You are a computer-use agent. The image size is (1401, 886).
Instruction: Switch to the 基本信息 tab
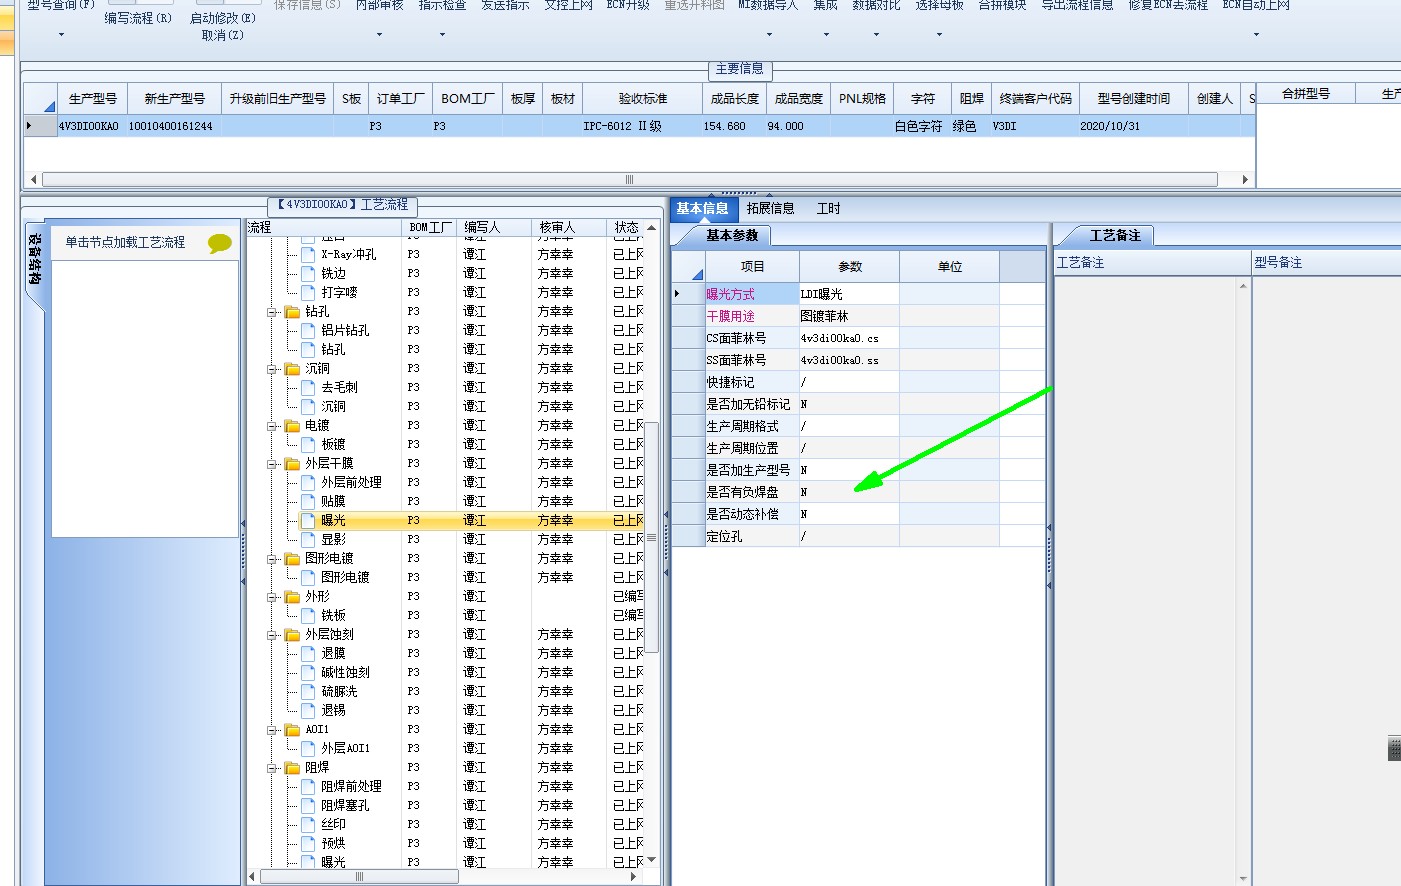(703, 208)
